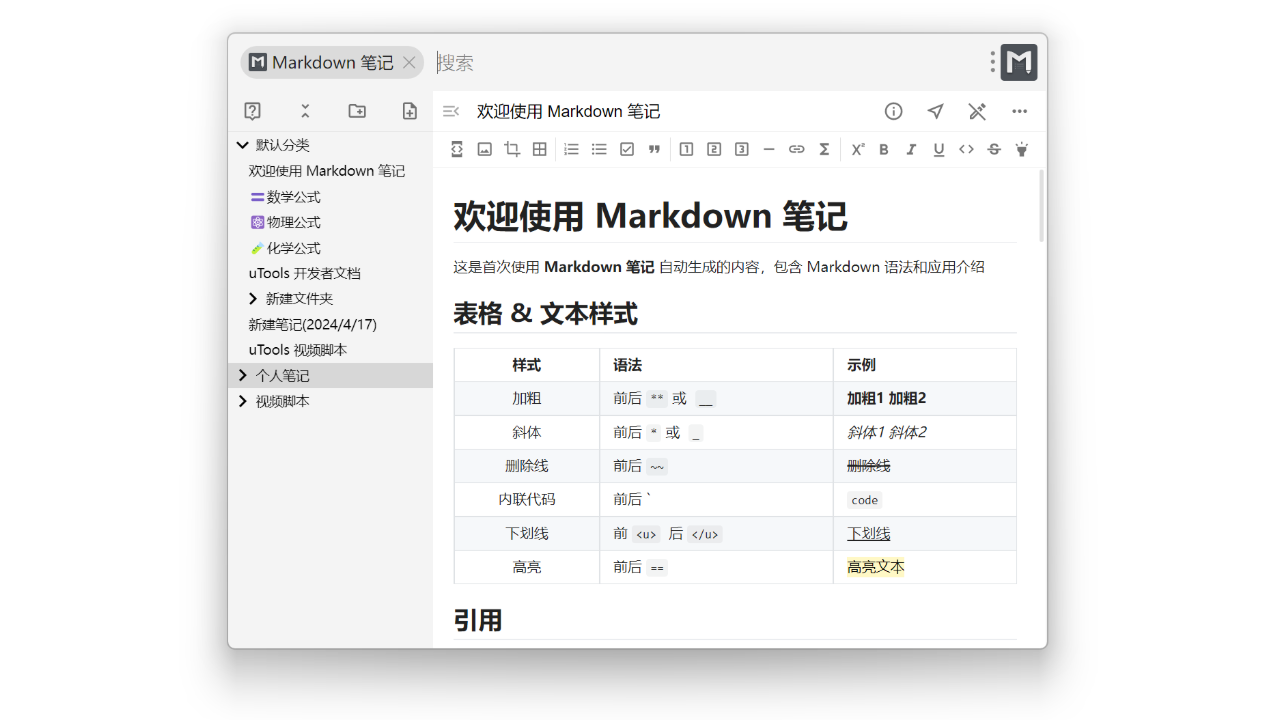Insert a table using the table icon

(539, 149)
